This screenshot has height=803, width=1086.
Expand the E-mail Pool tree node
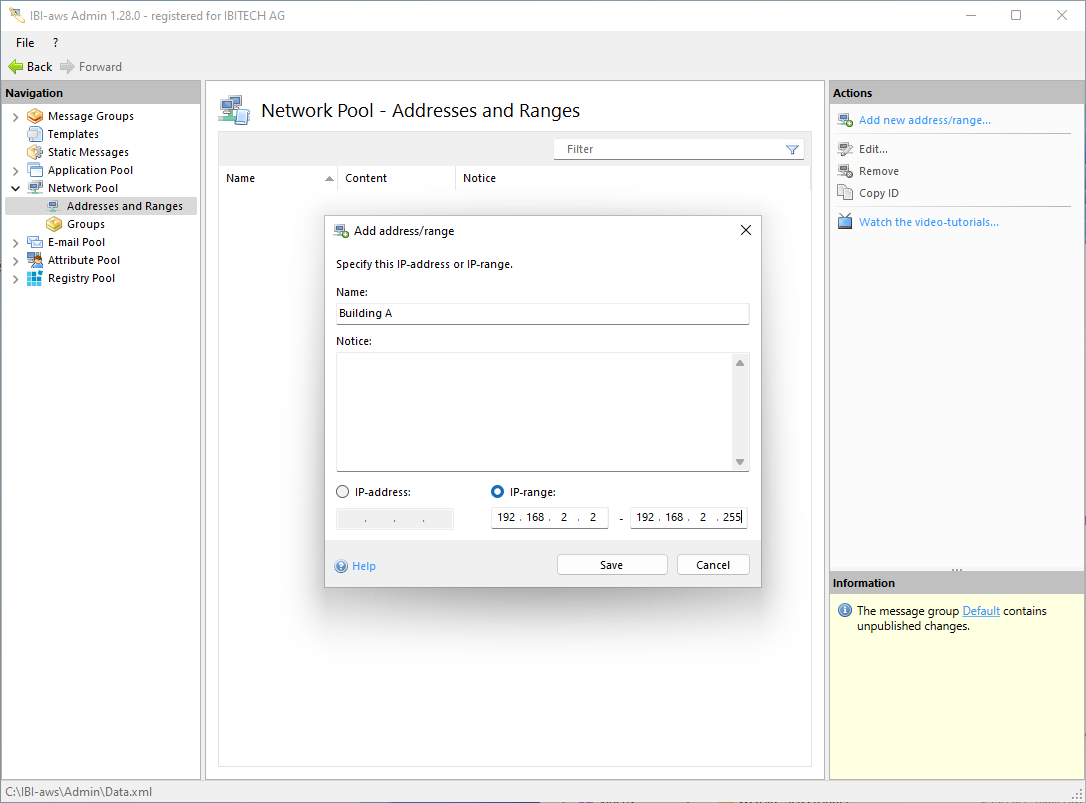[x=15, y=243]
